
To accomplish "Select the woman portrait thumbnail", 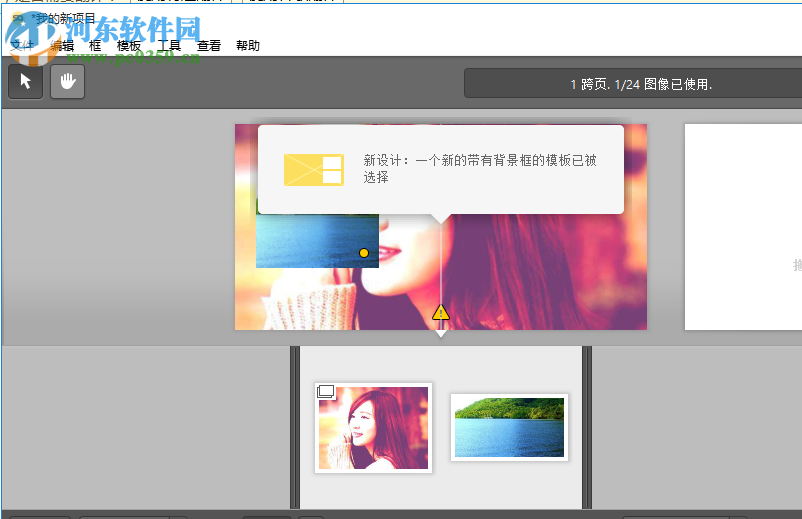I will [x=373, y=428].
